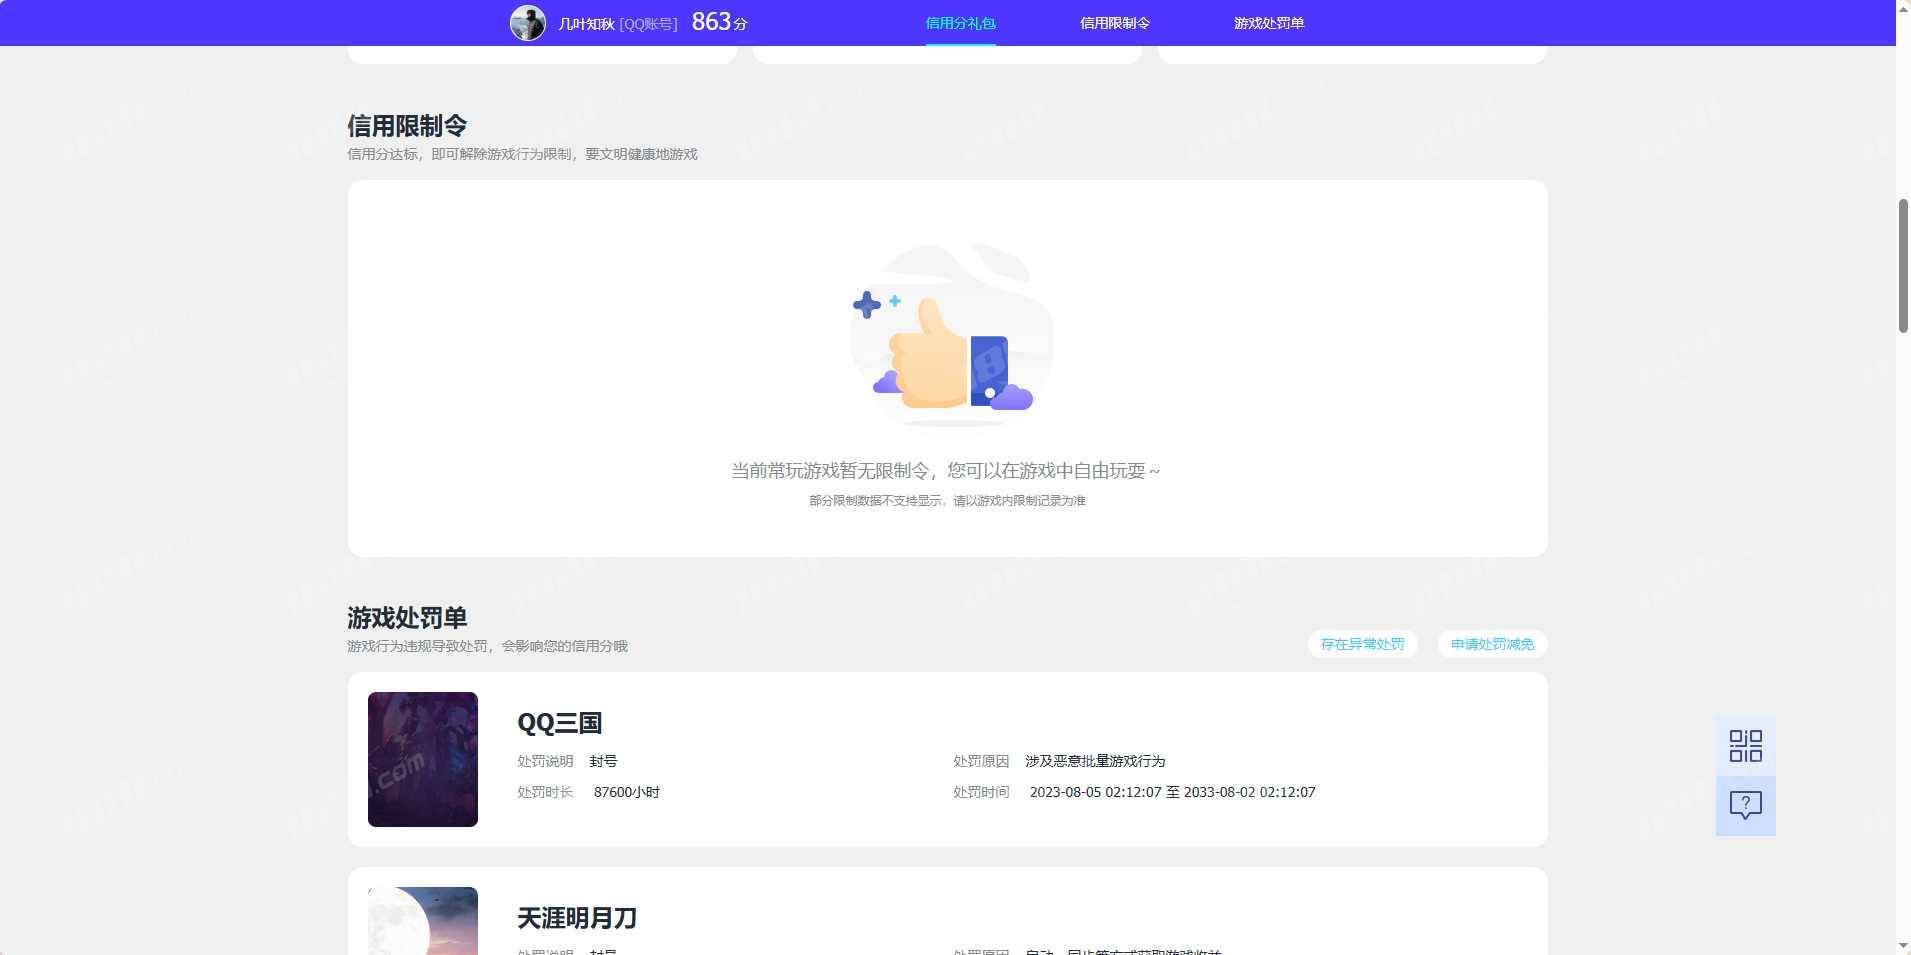
Task: Open the QR code side icon
Action: click(x=1745, y=746)
